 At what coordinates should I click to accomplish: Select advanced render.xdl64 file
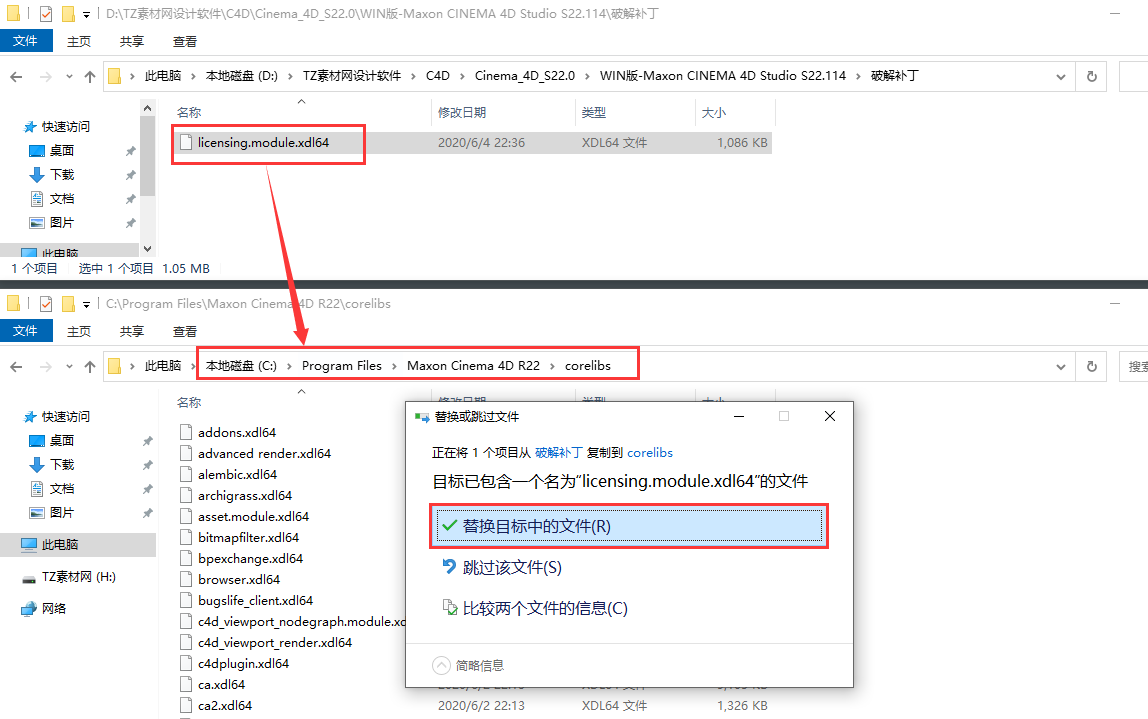264,454
